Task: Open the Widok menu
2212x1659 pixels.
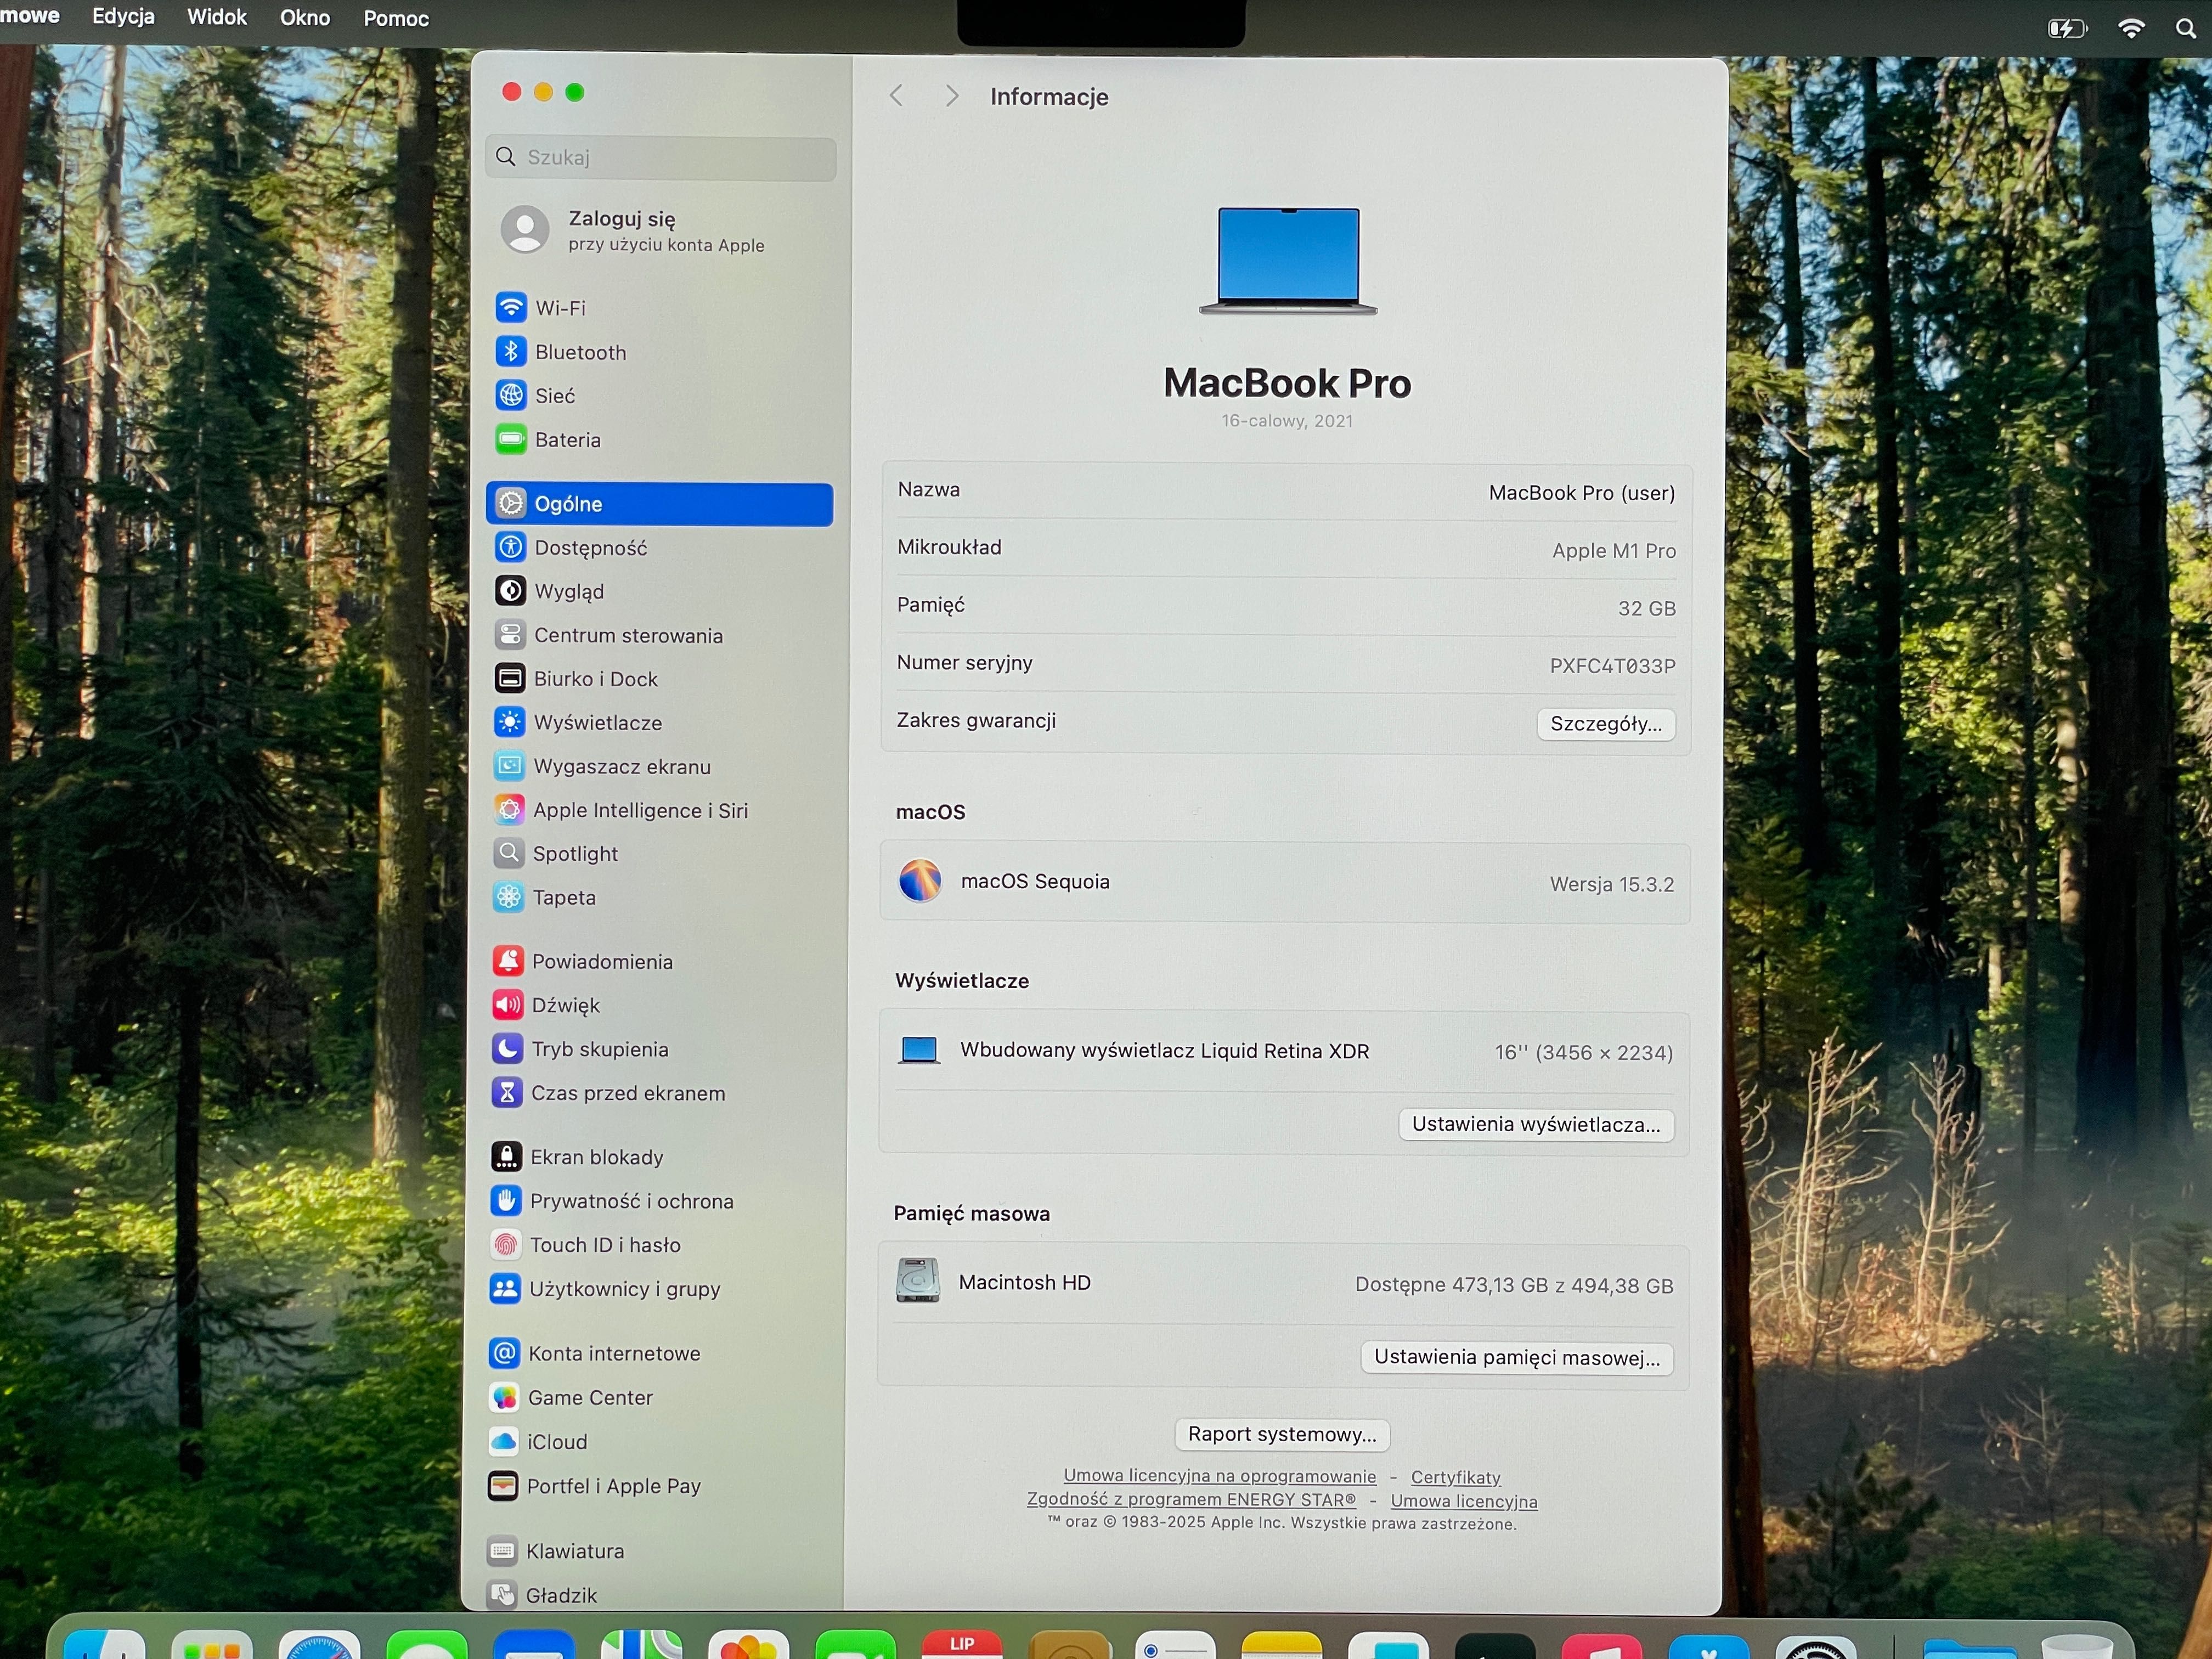Action: coord(217,17)
